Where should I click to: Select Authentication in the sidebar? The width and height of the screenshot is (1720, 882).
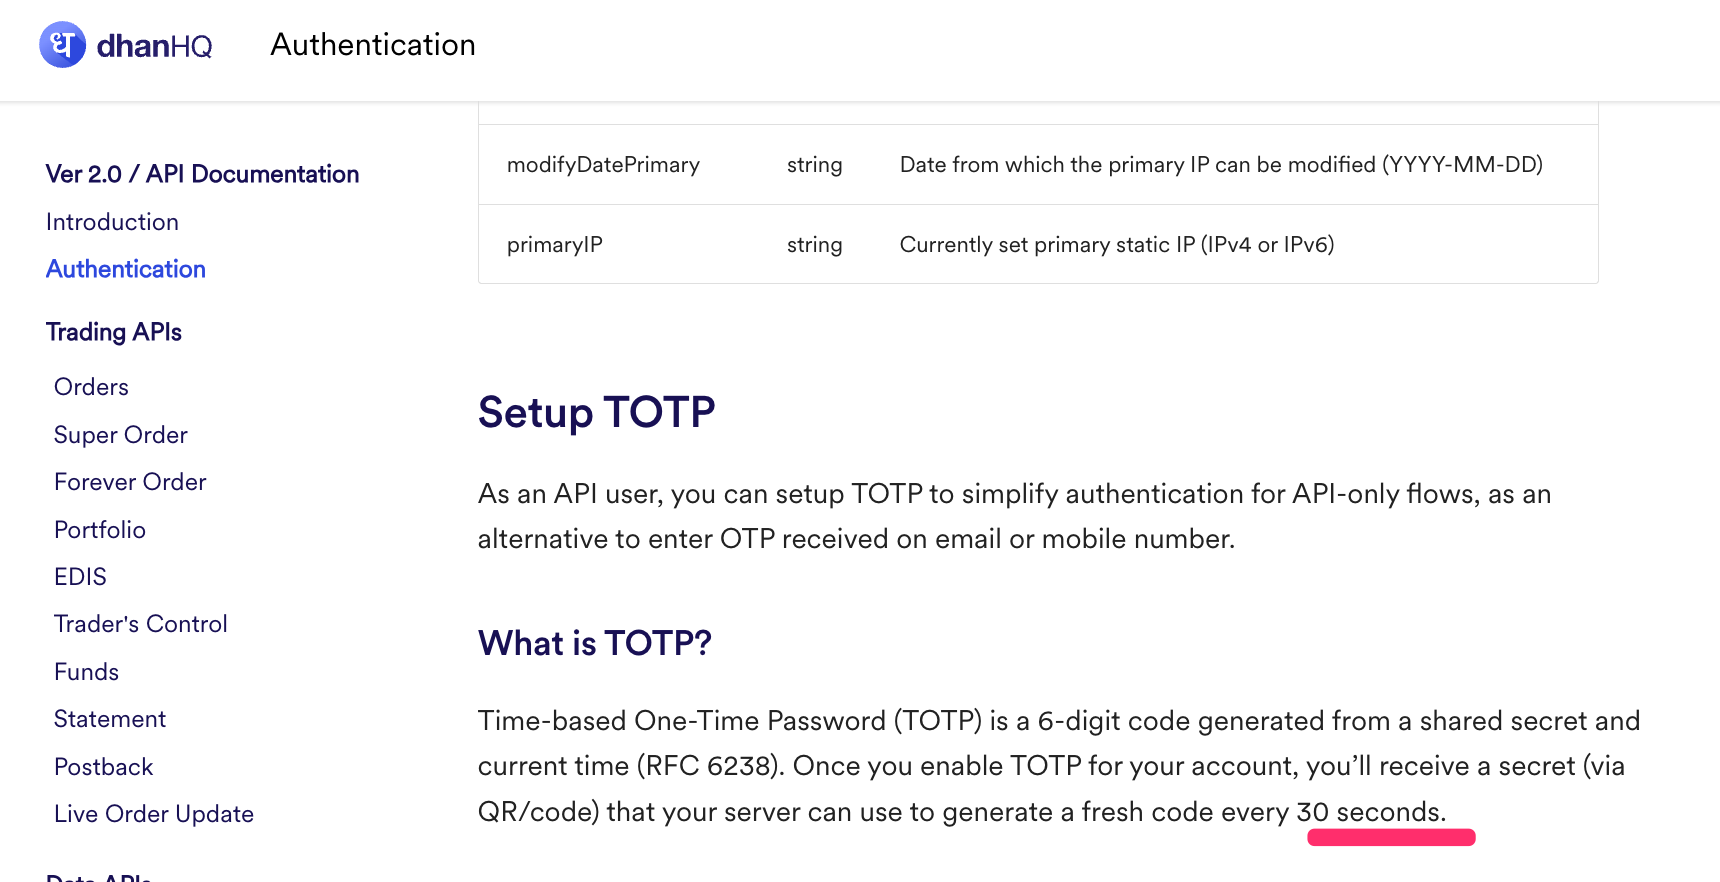[126, 269]
